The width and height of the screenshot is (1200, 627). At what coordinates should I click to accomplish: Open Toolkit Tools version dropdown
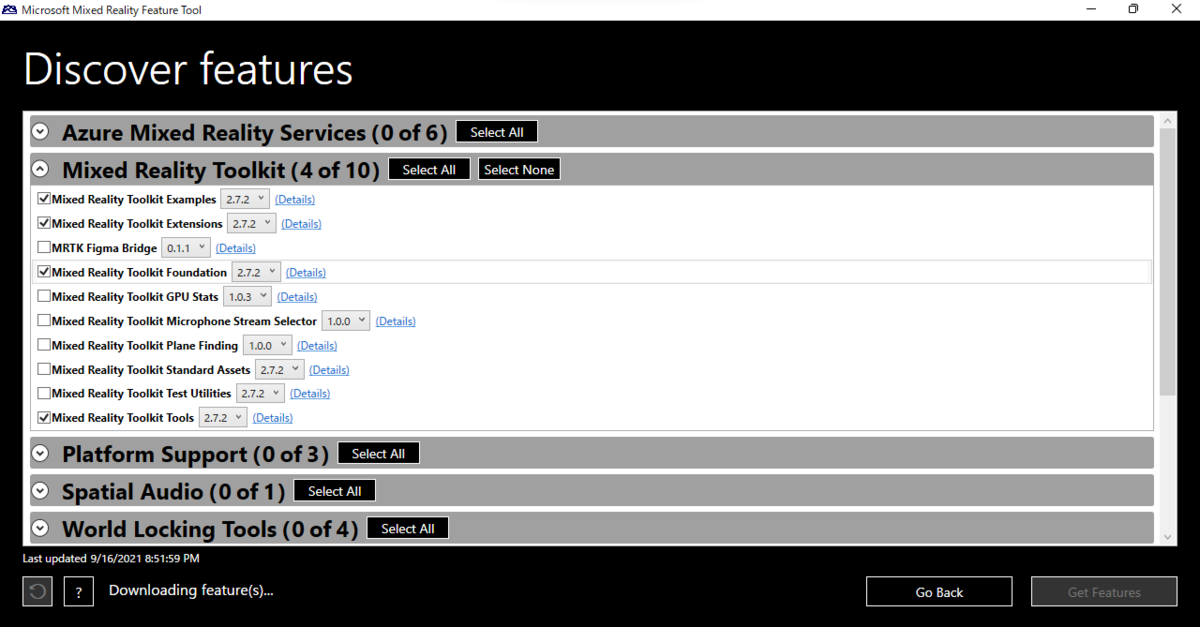(223, 417)
